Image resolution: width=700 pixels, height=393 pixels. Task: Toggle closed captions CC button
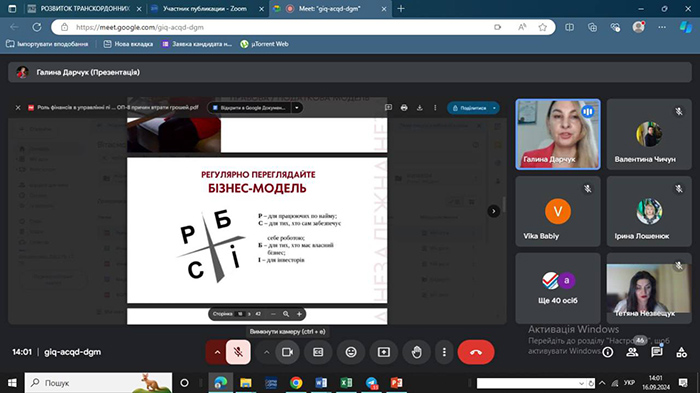[x=318, y=352]
